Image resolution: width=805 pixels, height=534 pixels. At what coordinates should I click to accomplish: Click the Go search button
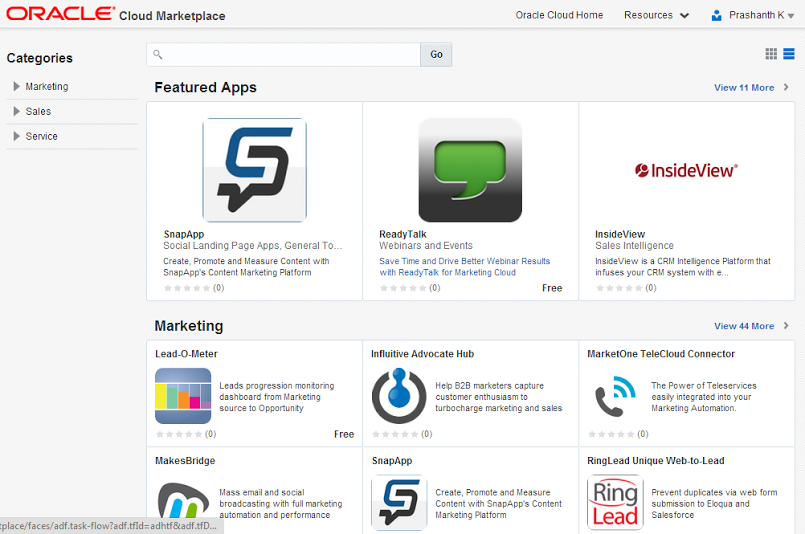tap(436, 54)
